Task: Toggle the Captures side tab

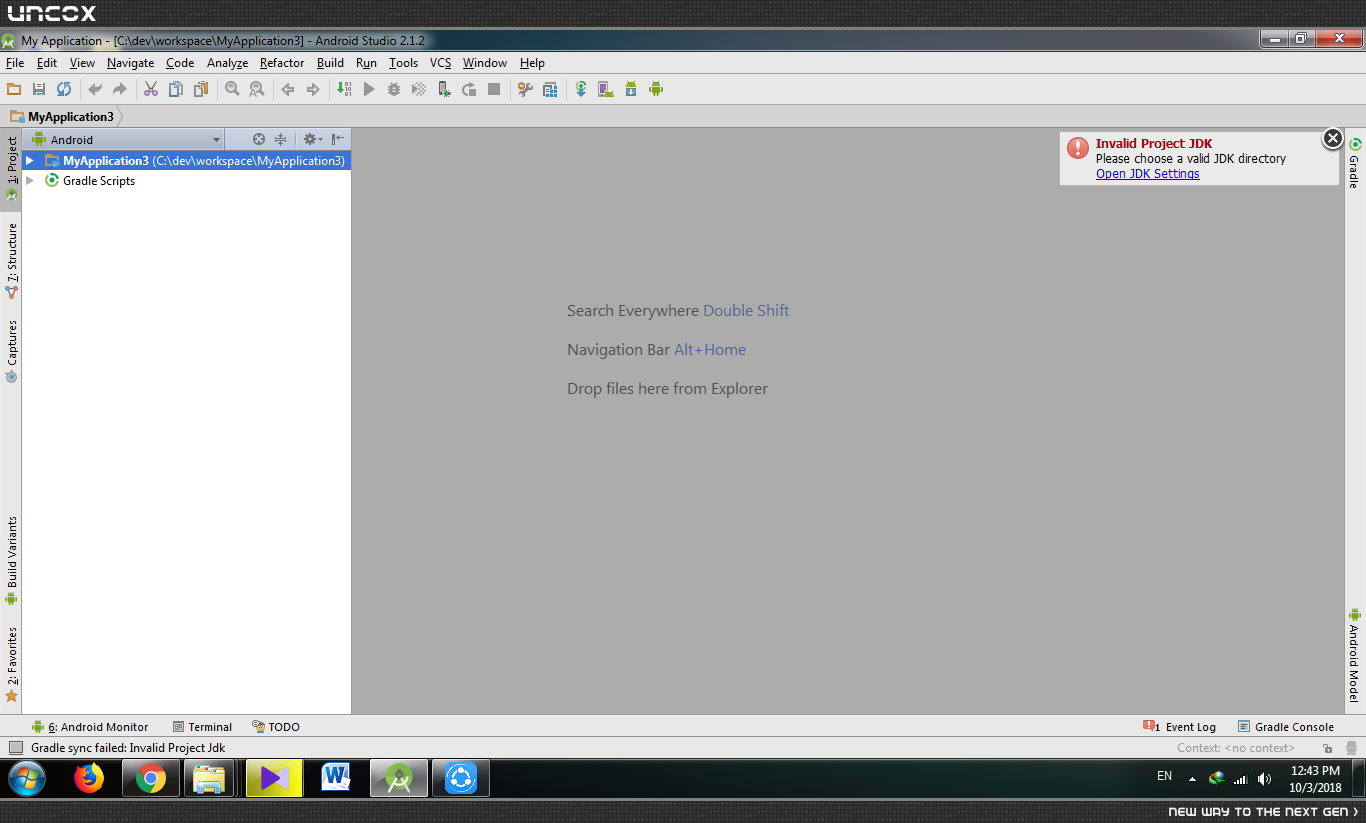Action: pyautogui.click(x=11, y=351)
